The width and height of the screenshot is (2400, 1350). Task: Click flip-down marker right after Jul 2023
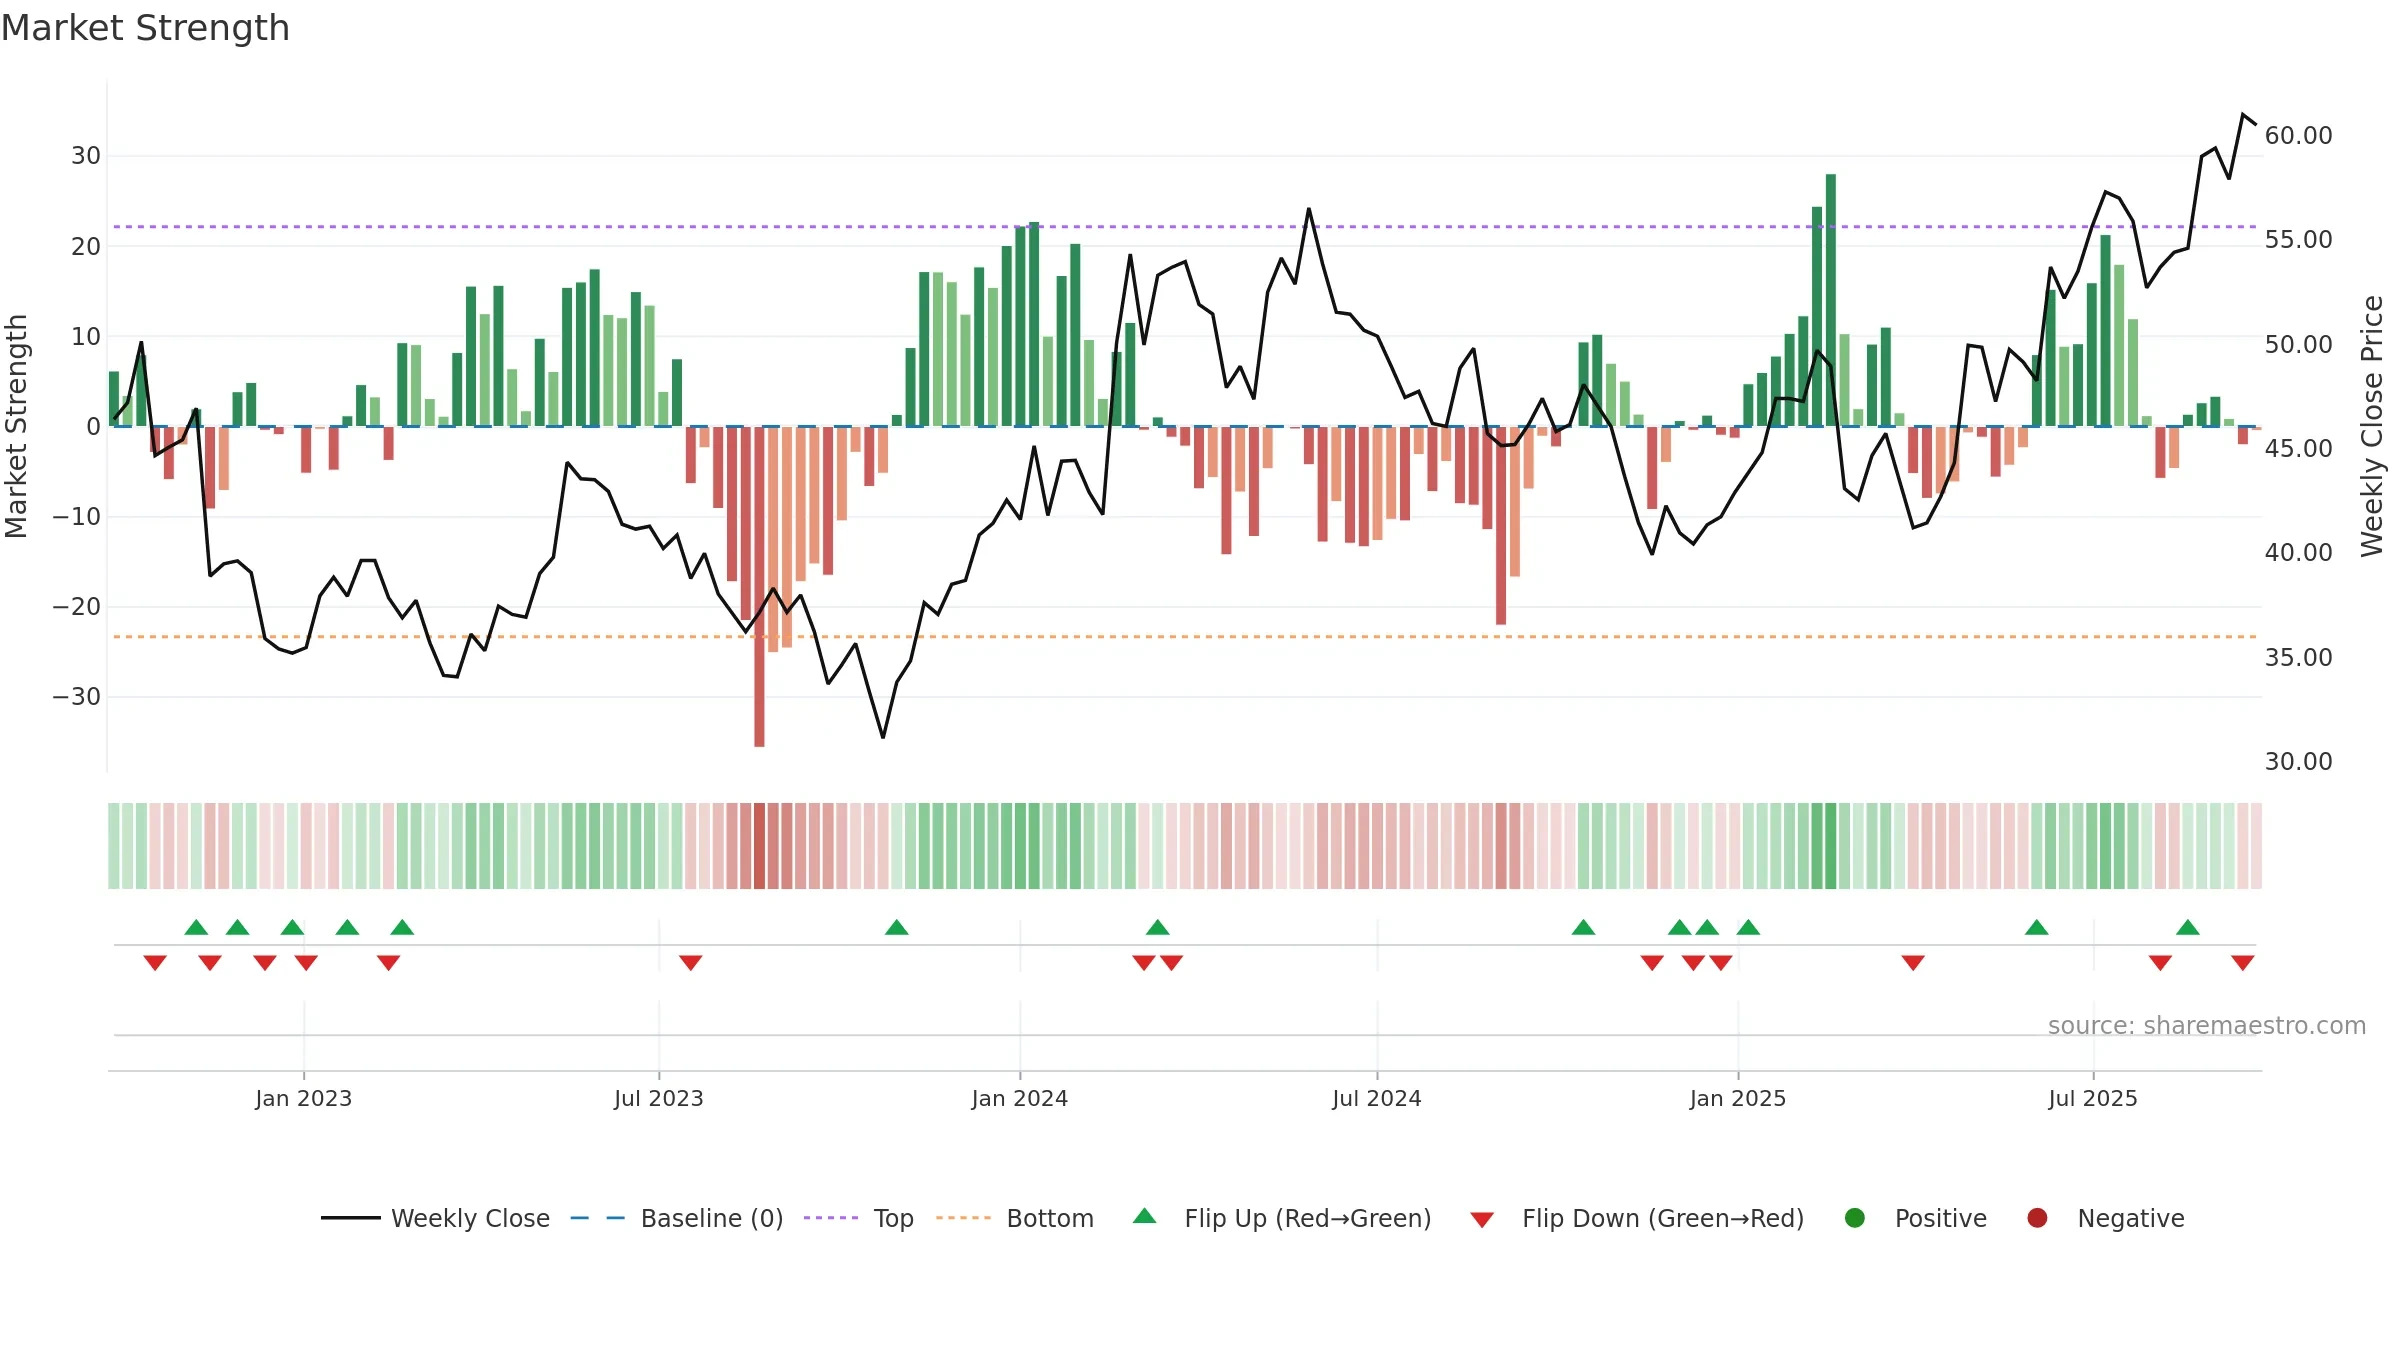coord(691,962)
